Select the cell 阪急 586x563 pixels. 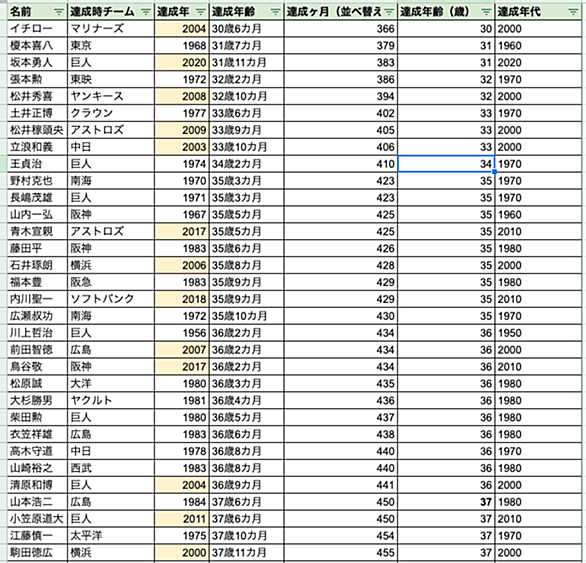111,282
